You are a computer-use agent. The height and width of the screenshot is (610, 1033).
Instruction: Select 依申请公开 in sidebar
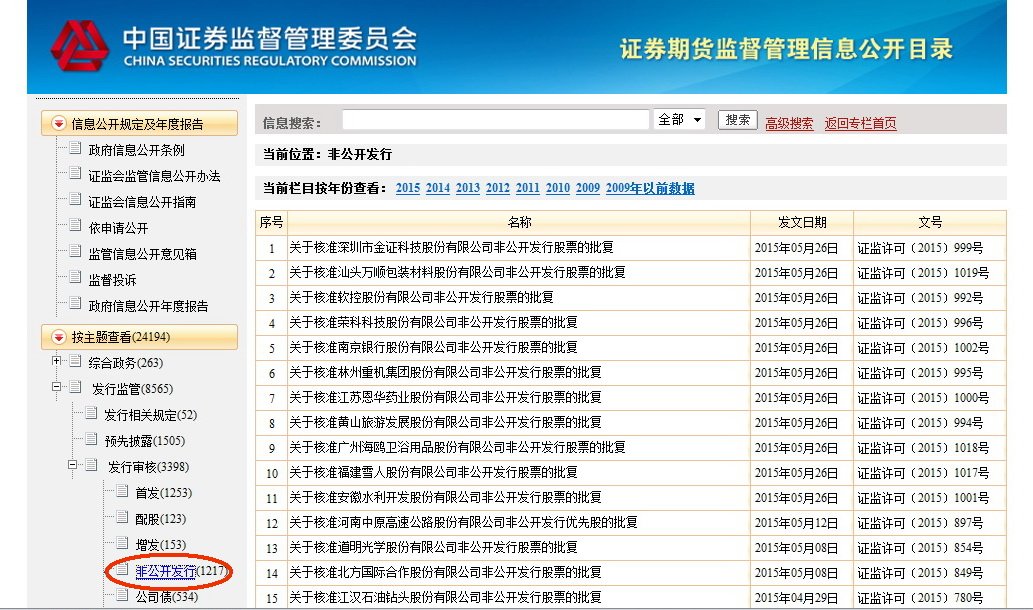pos(118,228)
